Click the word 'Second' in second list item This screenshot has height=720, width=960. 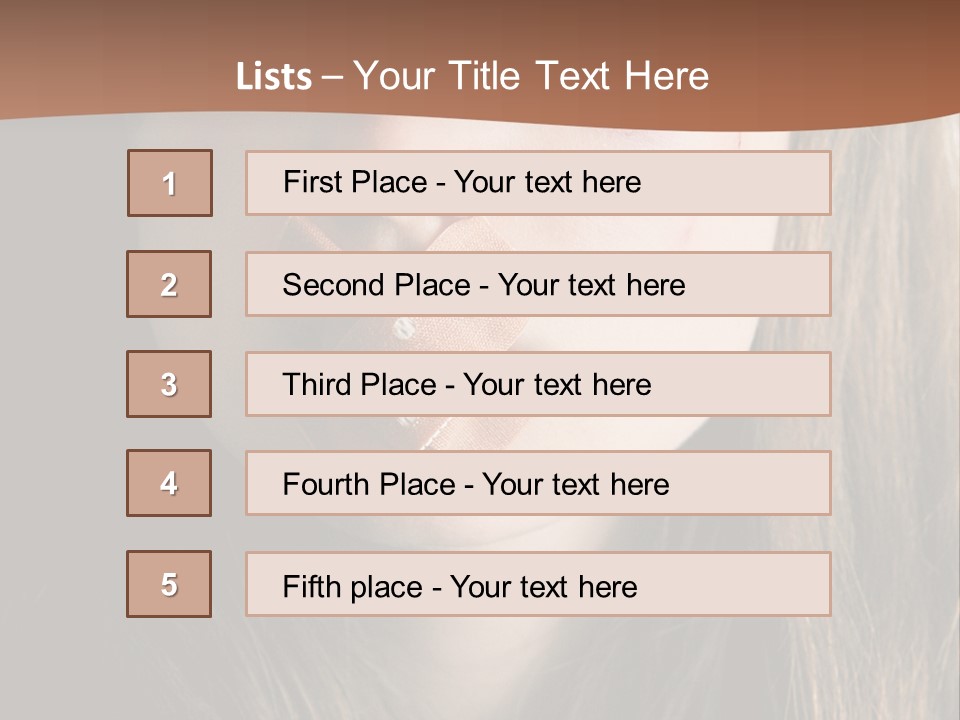coord(333,285)
